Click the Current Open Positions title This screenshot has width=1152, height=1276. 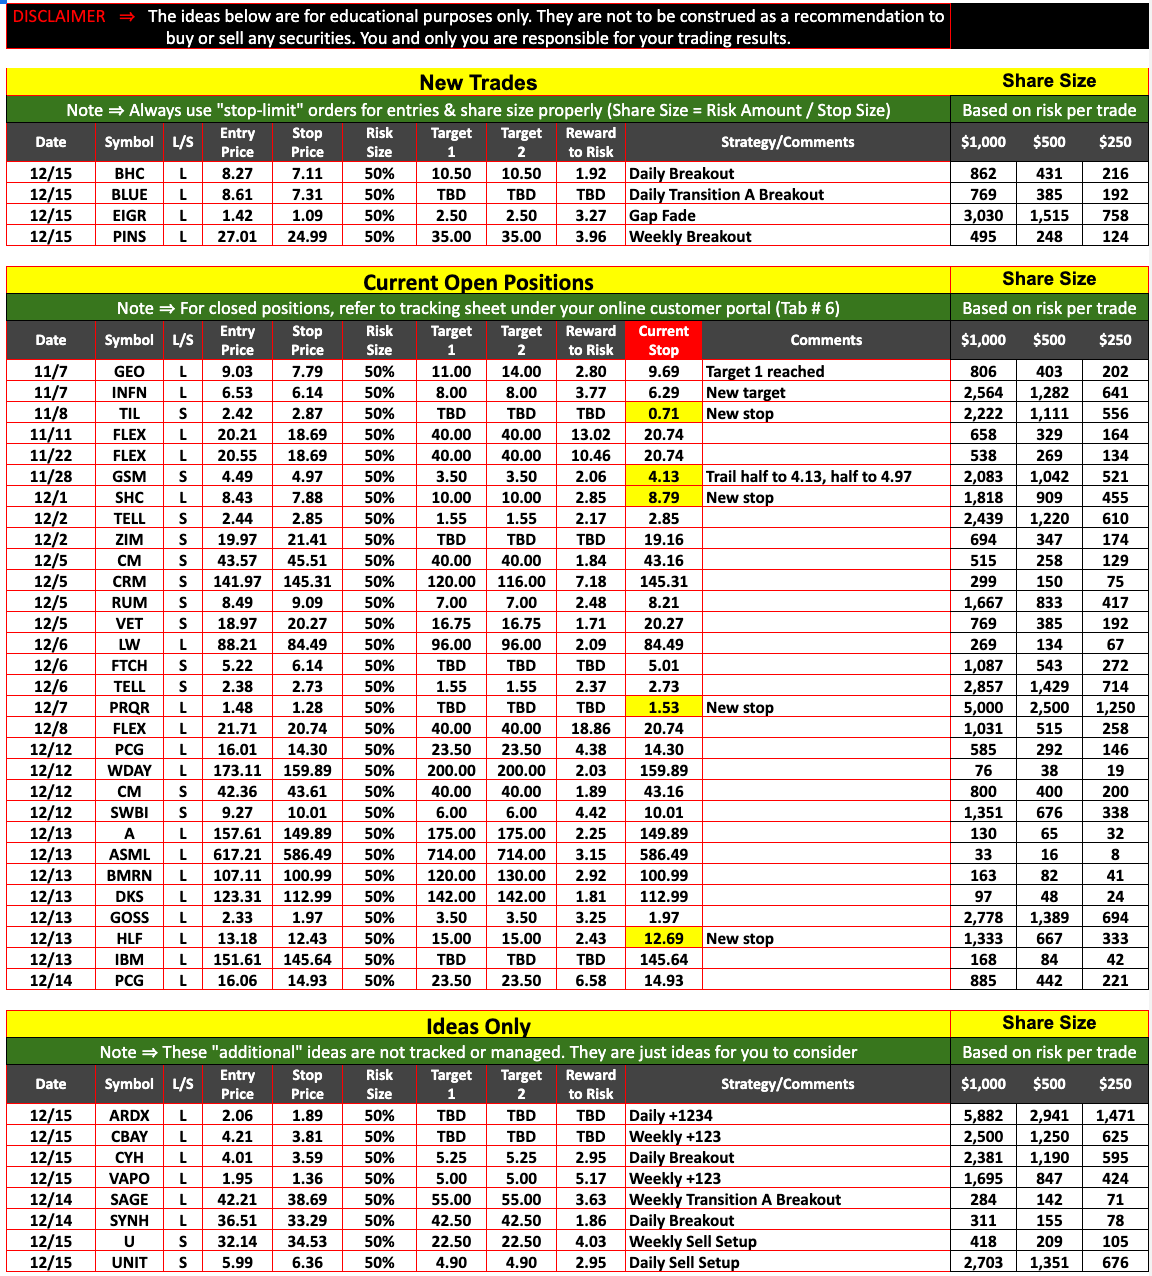coord(478,282)
